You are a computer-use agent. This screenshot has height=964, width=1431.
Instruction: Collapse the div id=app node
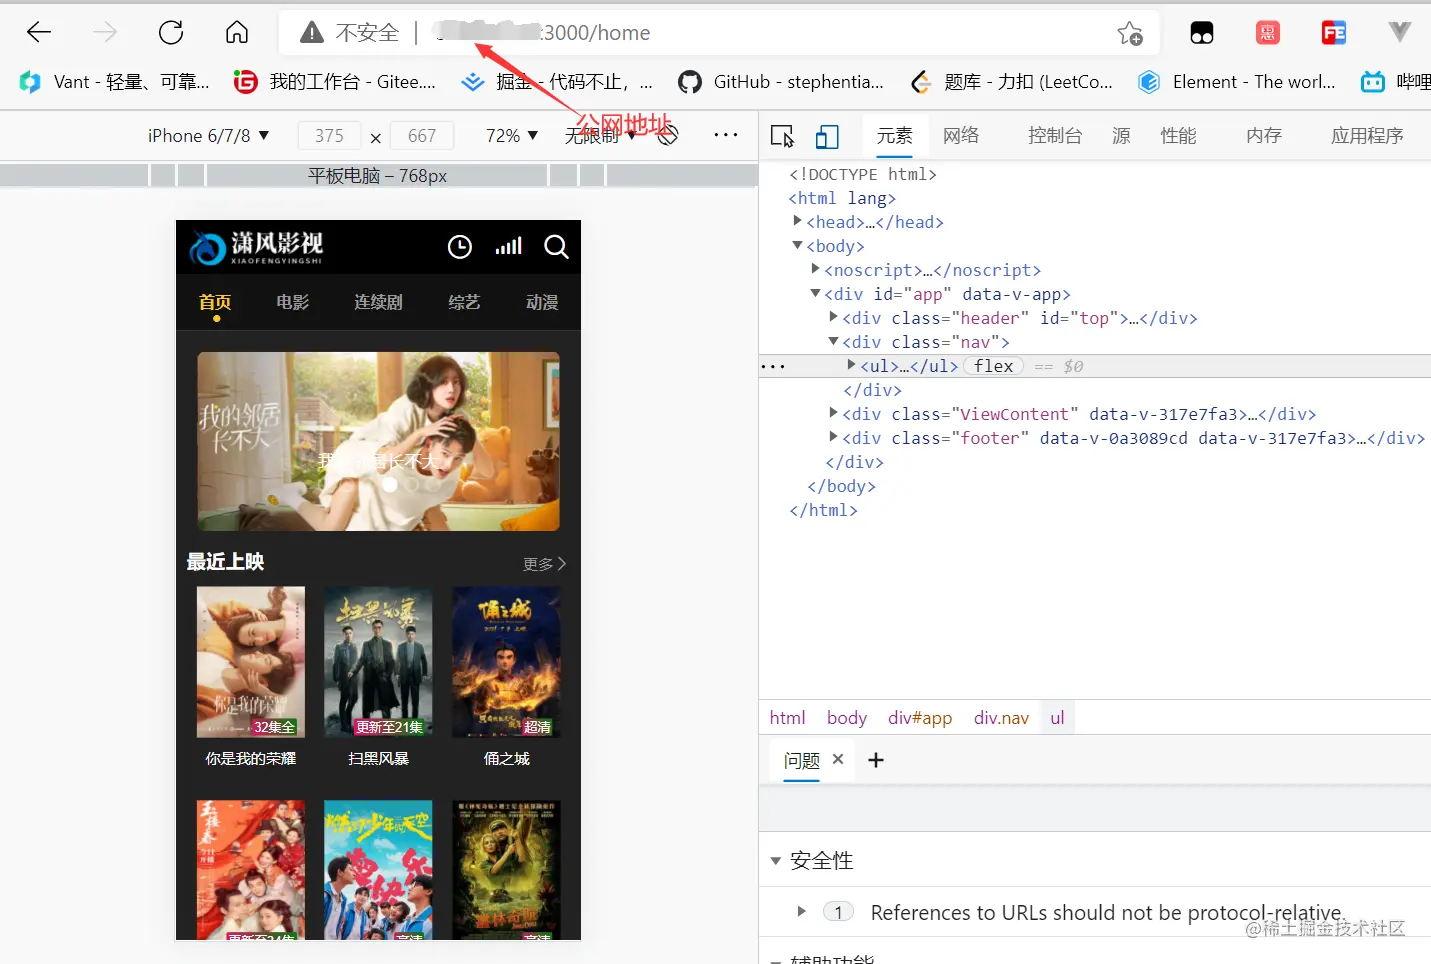[815, 293]
